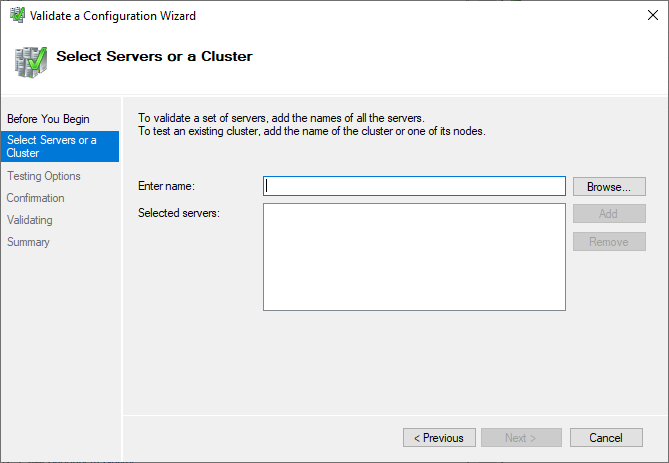Click inside the Selected servers list box
The height and width of the screenshot is (463, 669).
pos(414,257)
